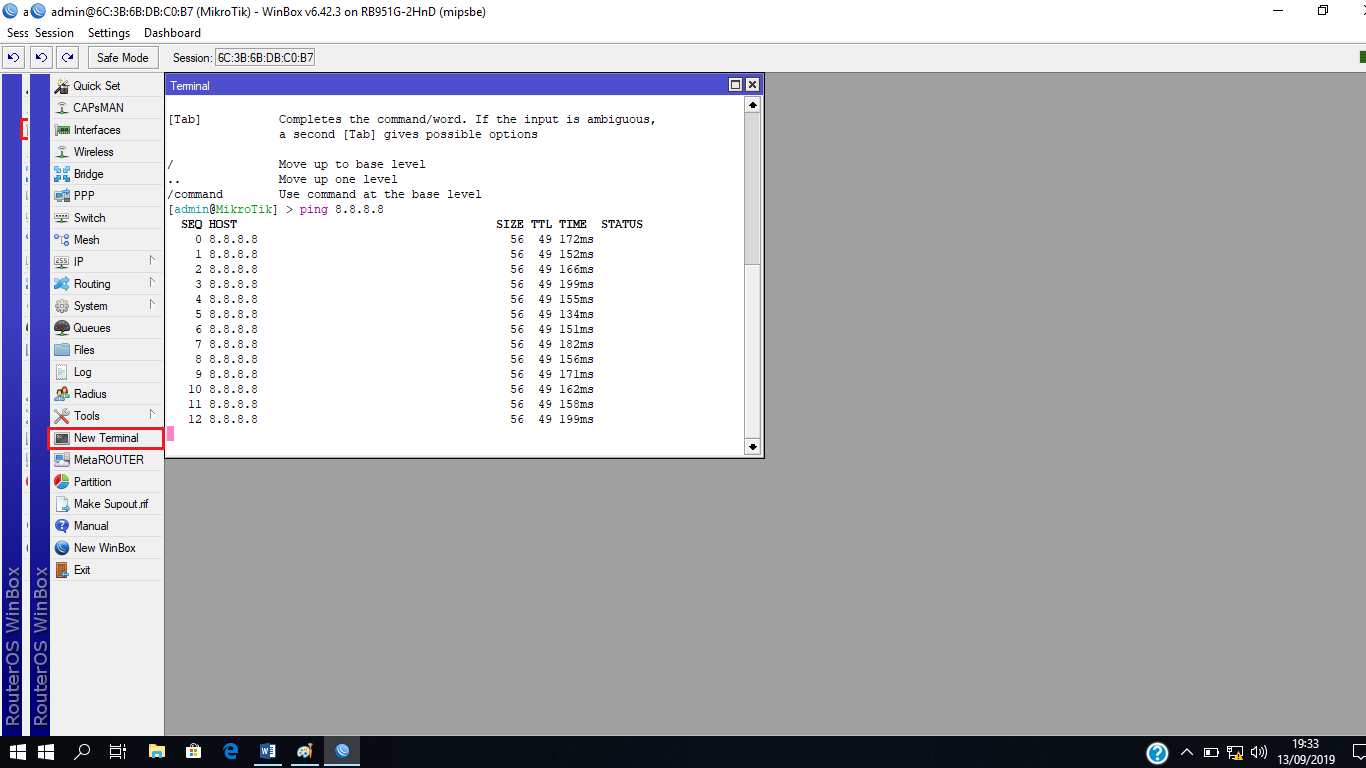
Task: Click the '[Tab]' help text in Terminal
Action: [x=184, y=119]
